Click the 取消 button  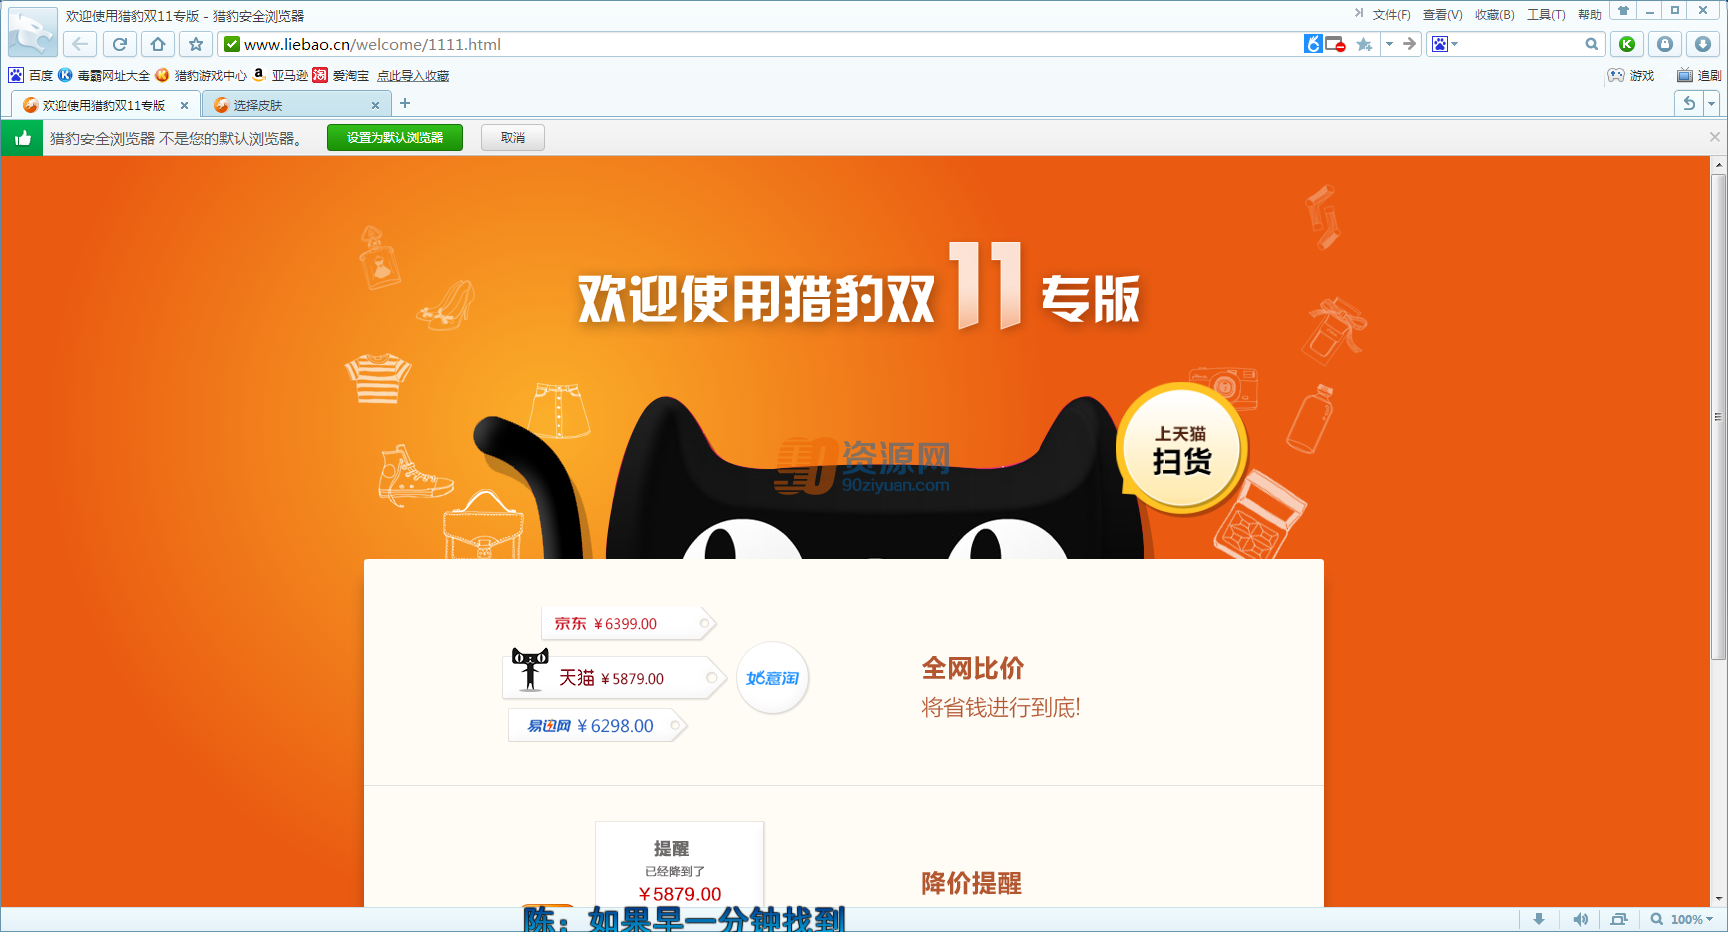[513, 138]
